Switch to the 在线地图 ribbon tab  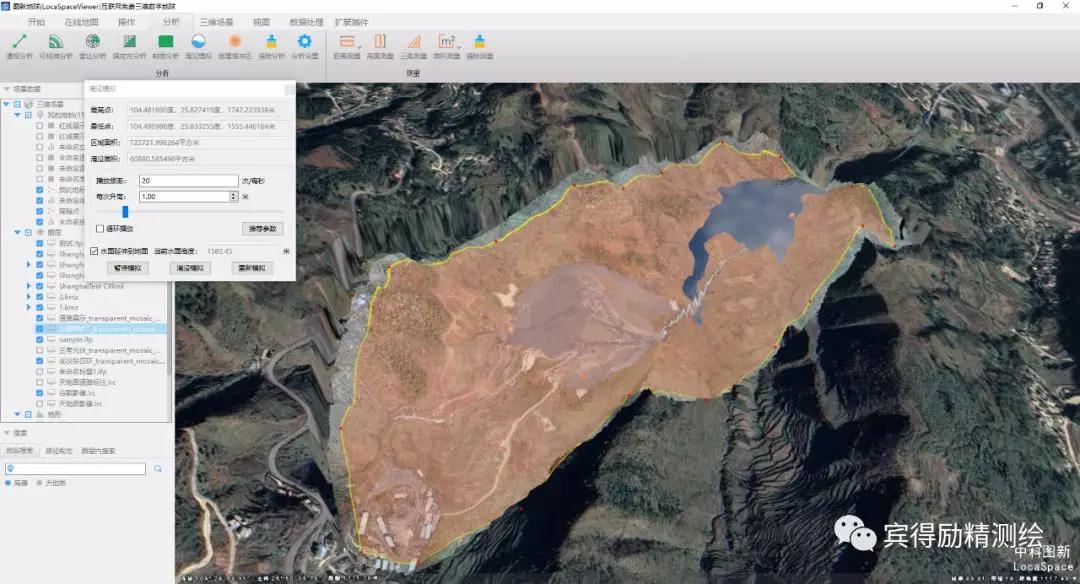(81, 21)
